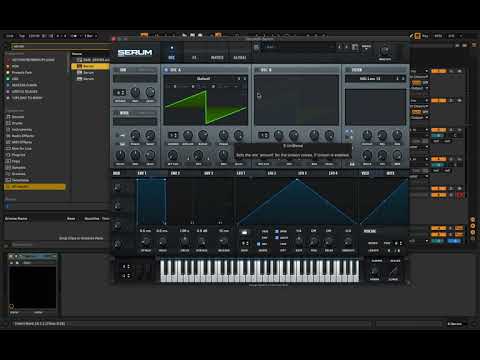Open the Instruments browser category
The height and width of the screenshot is (360, 480).
[22, 129]
